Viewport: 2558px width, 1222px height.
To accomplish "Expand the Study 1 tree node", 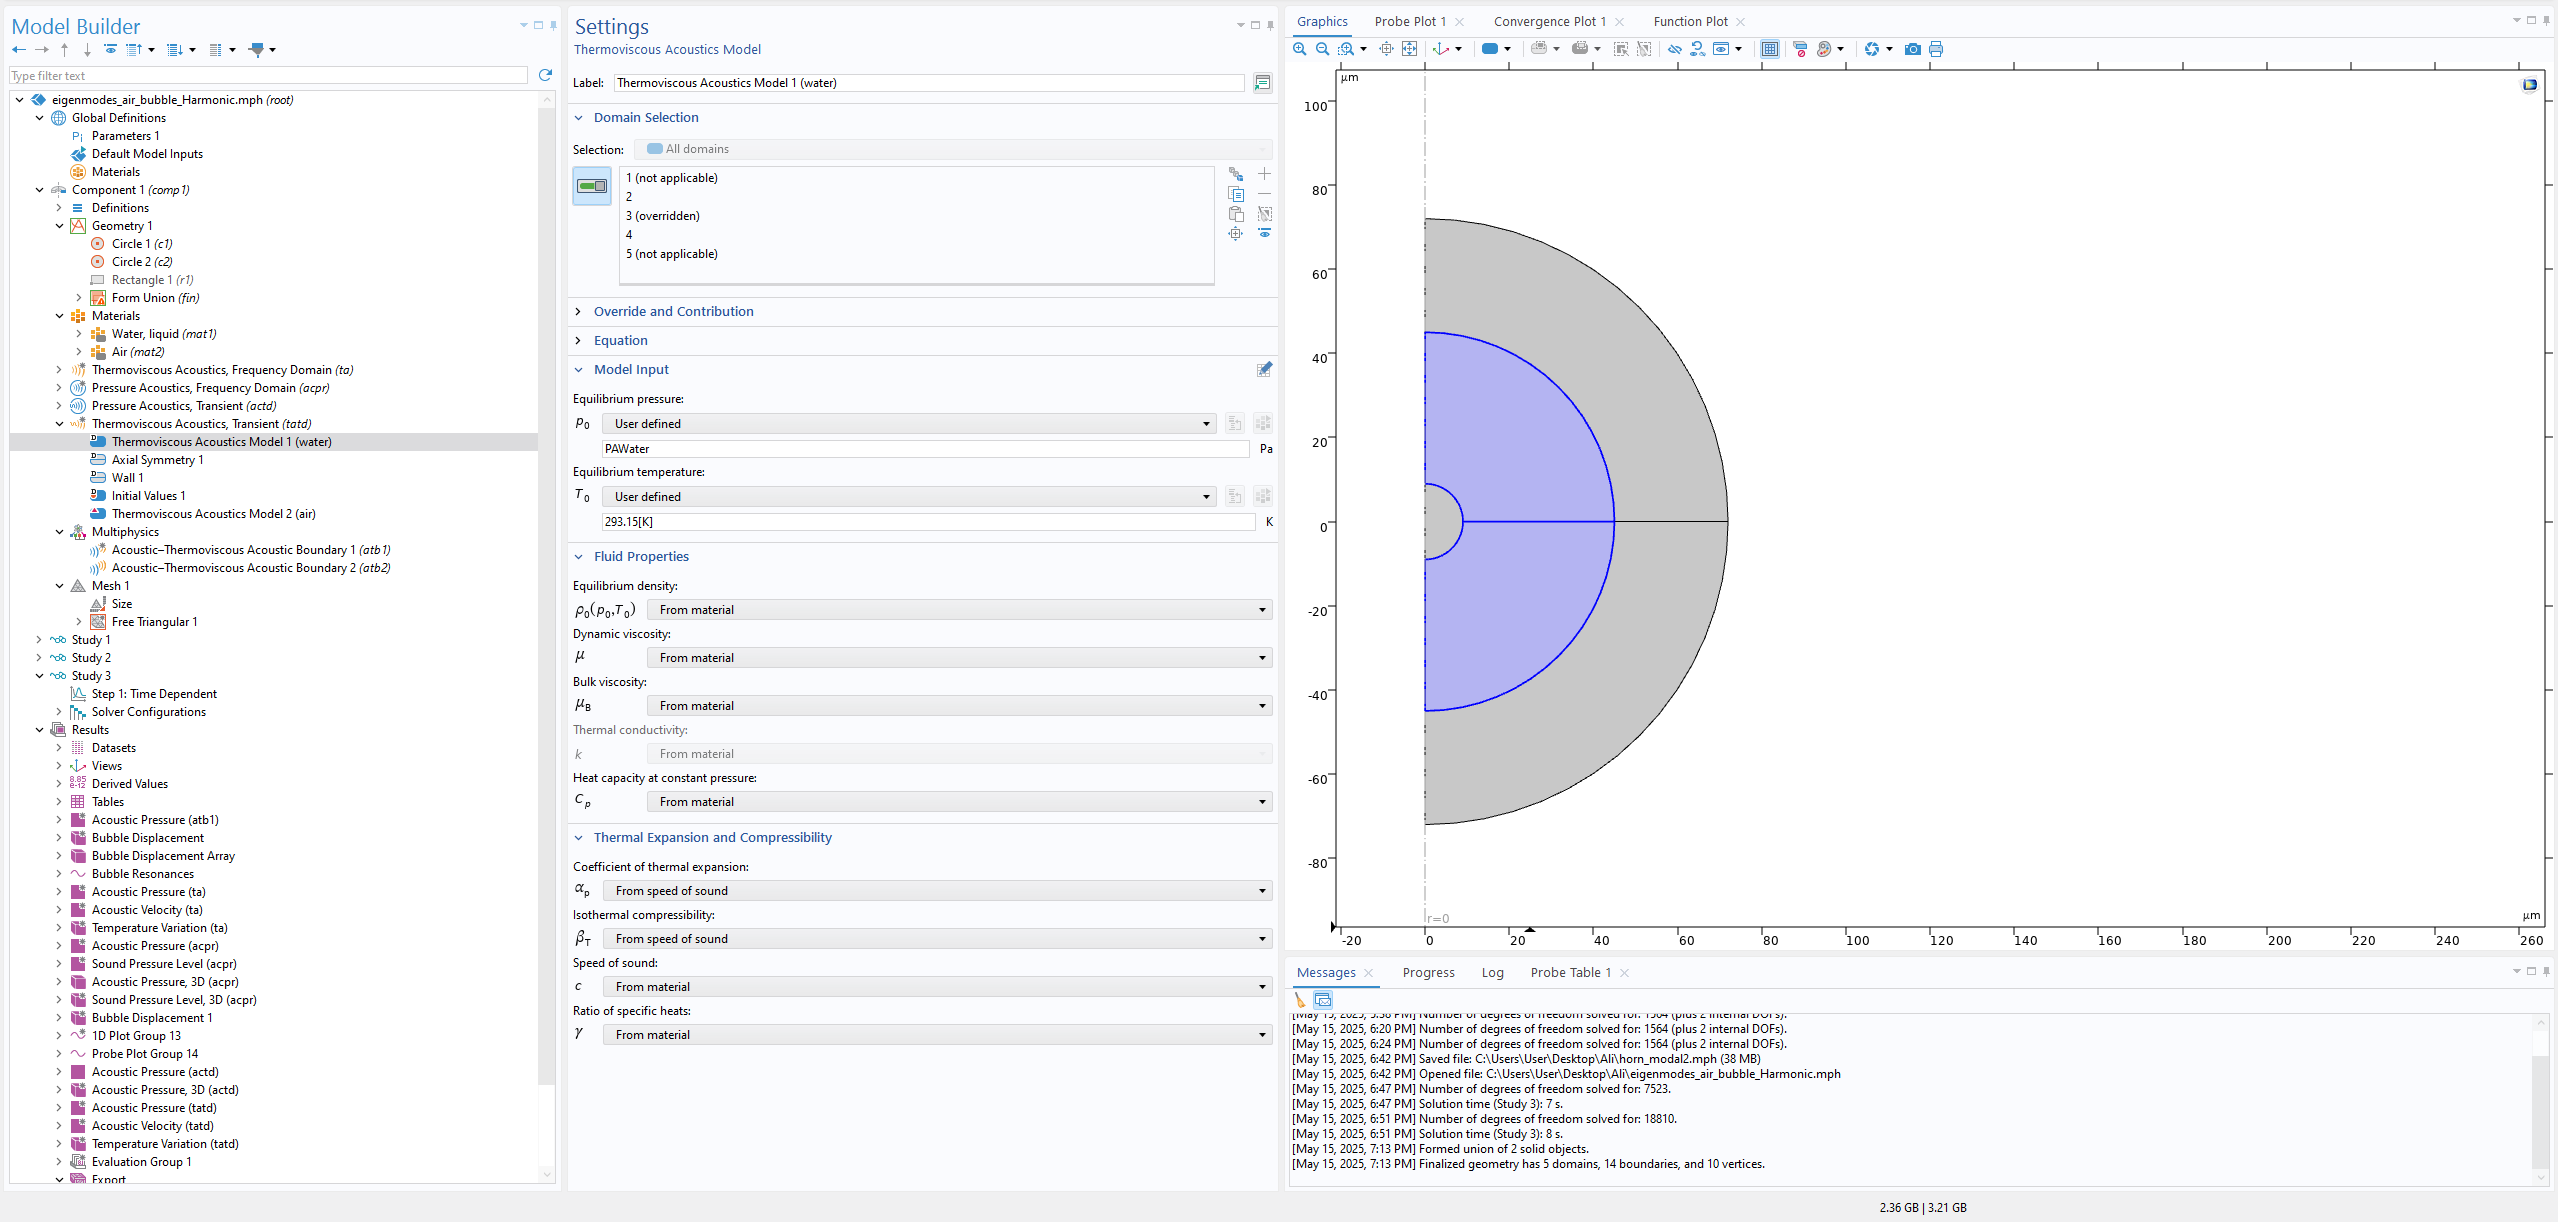I will [39, 640].
